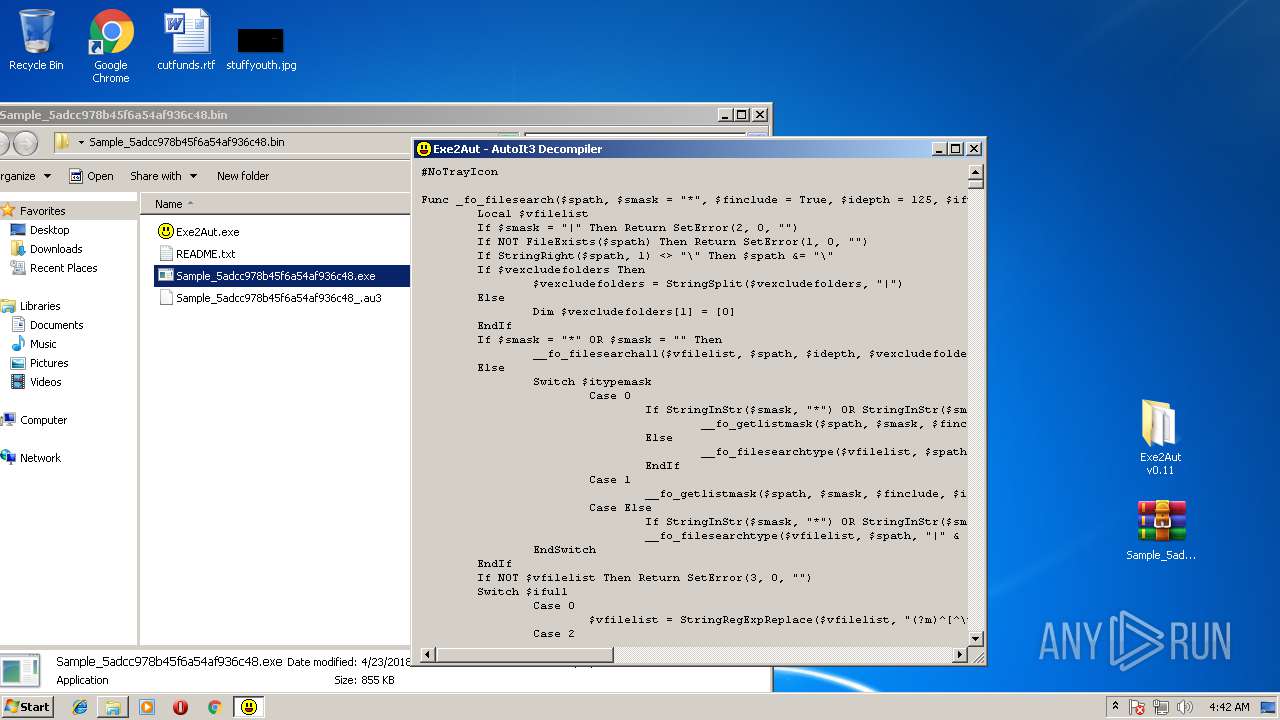Screen dimensions: 1280x720
Task: Click the Exe2Aut smiley title bar icon
Action: 424,149
